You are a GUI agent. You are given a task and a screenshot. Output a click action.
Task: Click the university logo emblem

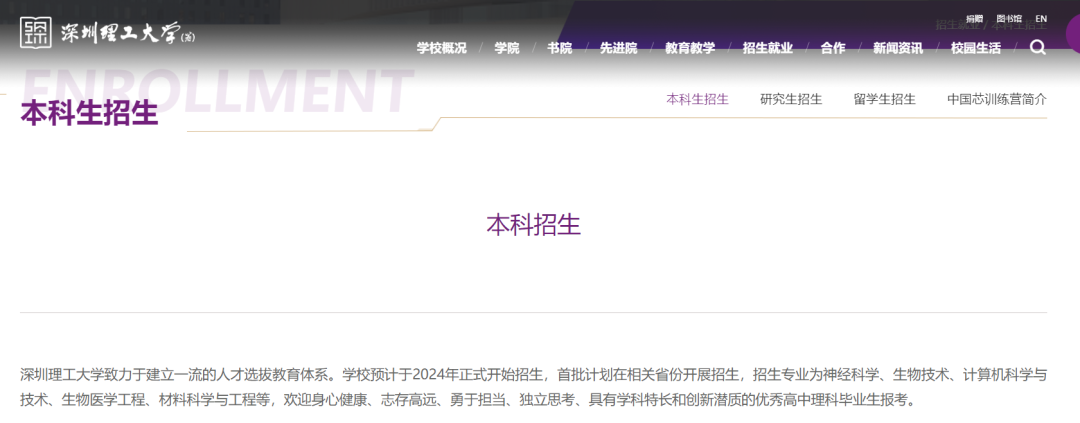[x=35, y=32]
